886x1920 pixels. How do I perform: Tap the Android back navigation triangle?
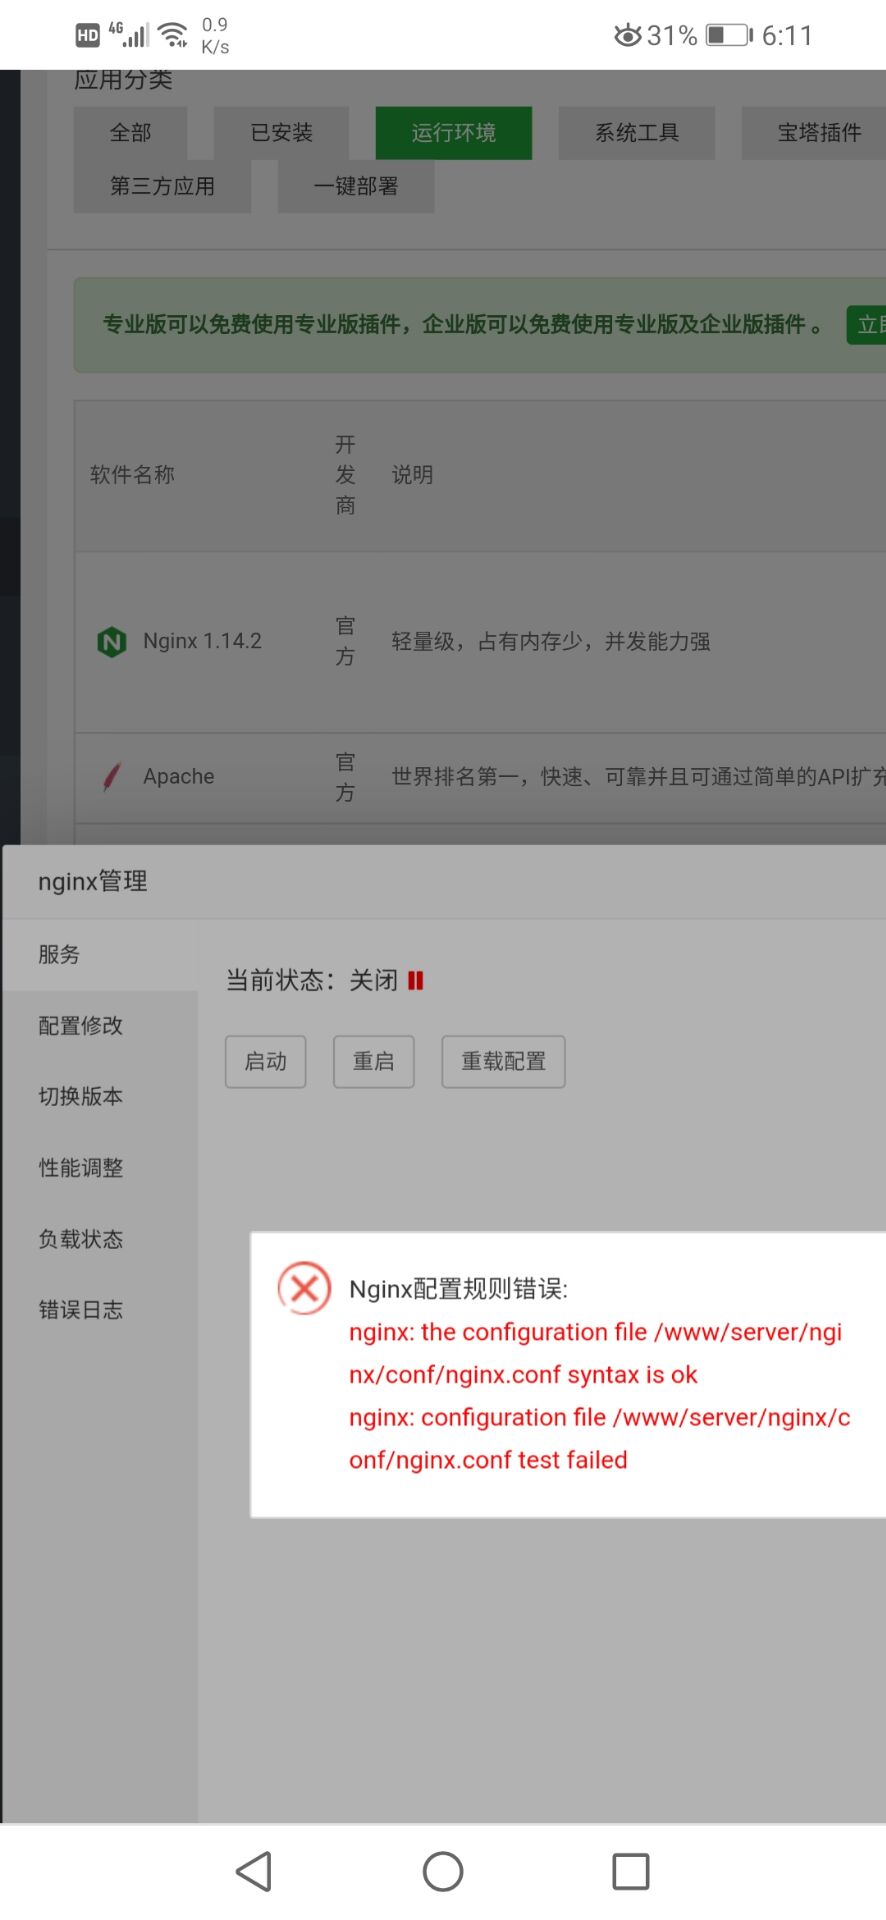(x=254, y=1871)
